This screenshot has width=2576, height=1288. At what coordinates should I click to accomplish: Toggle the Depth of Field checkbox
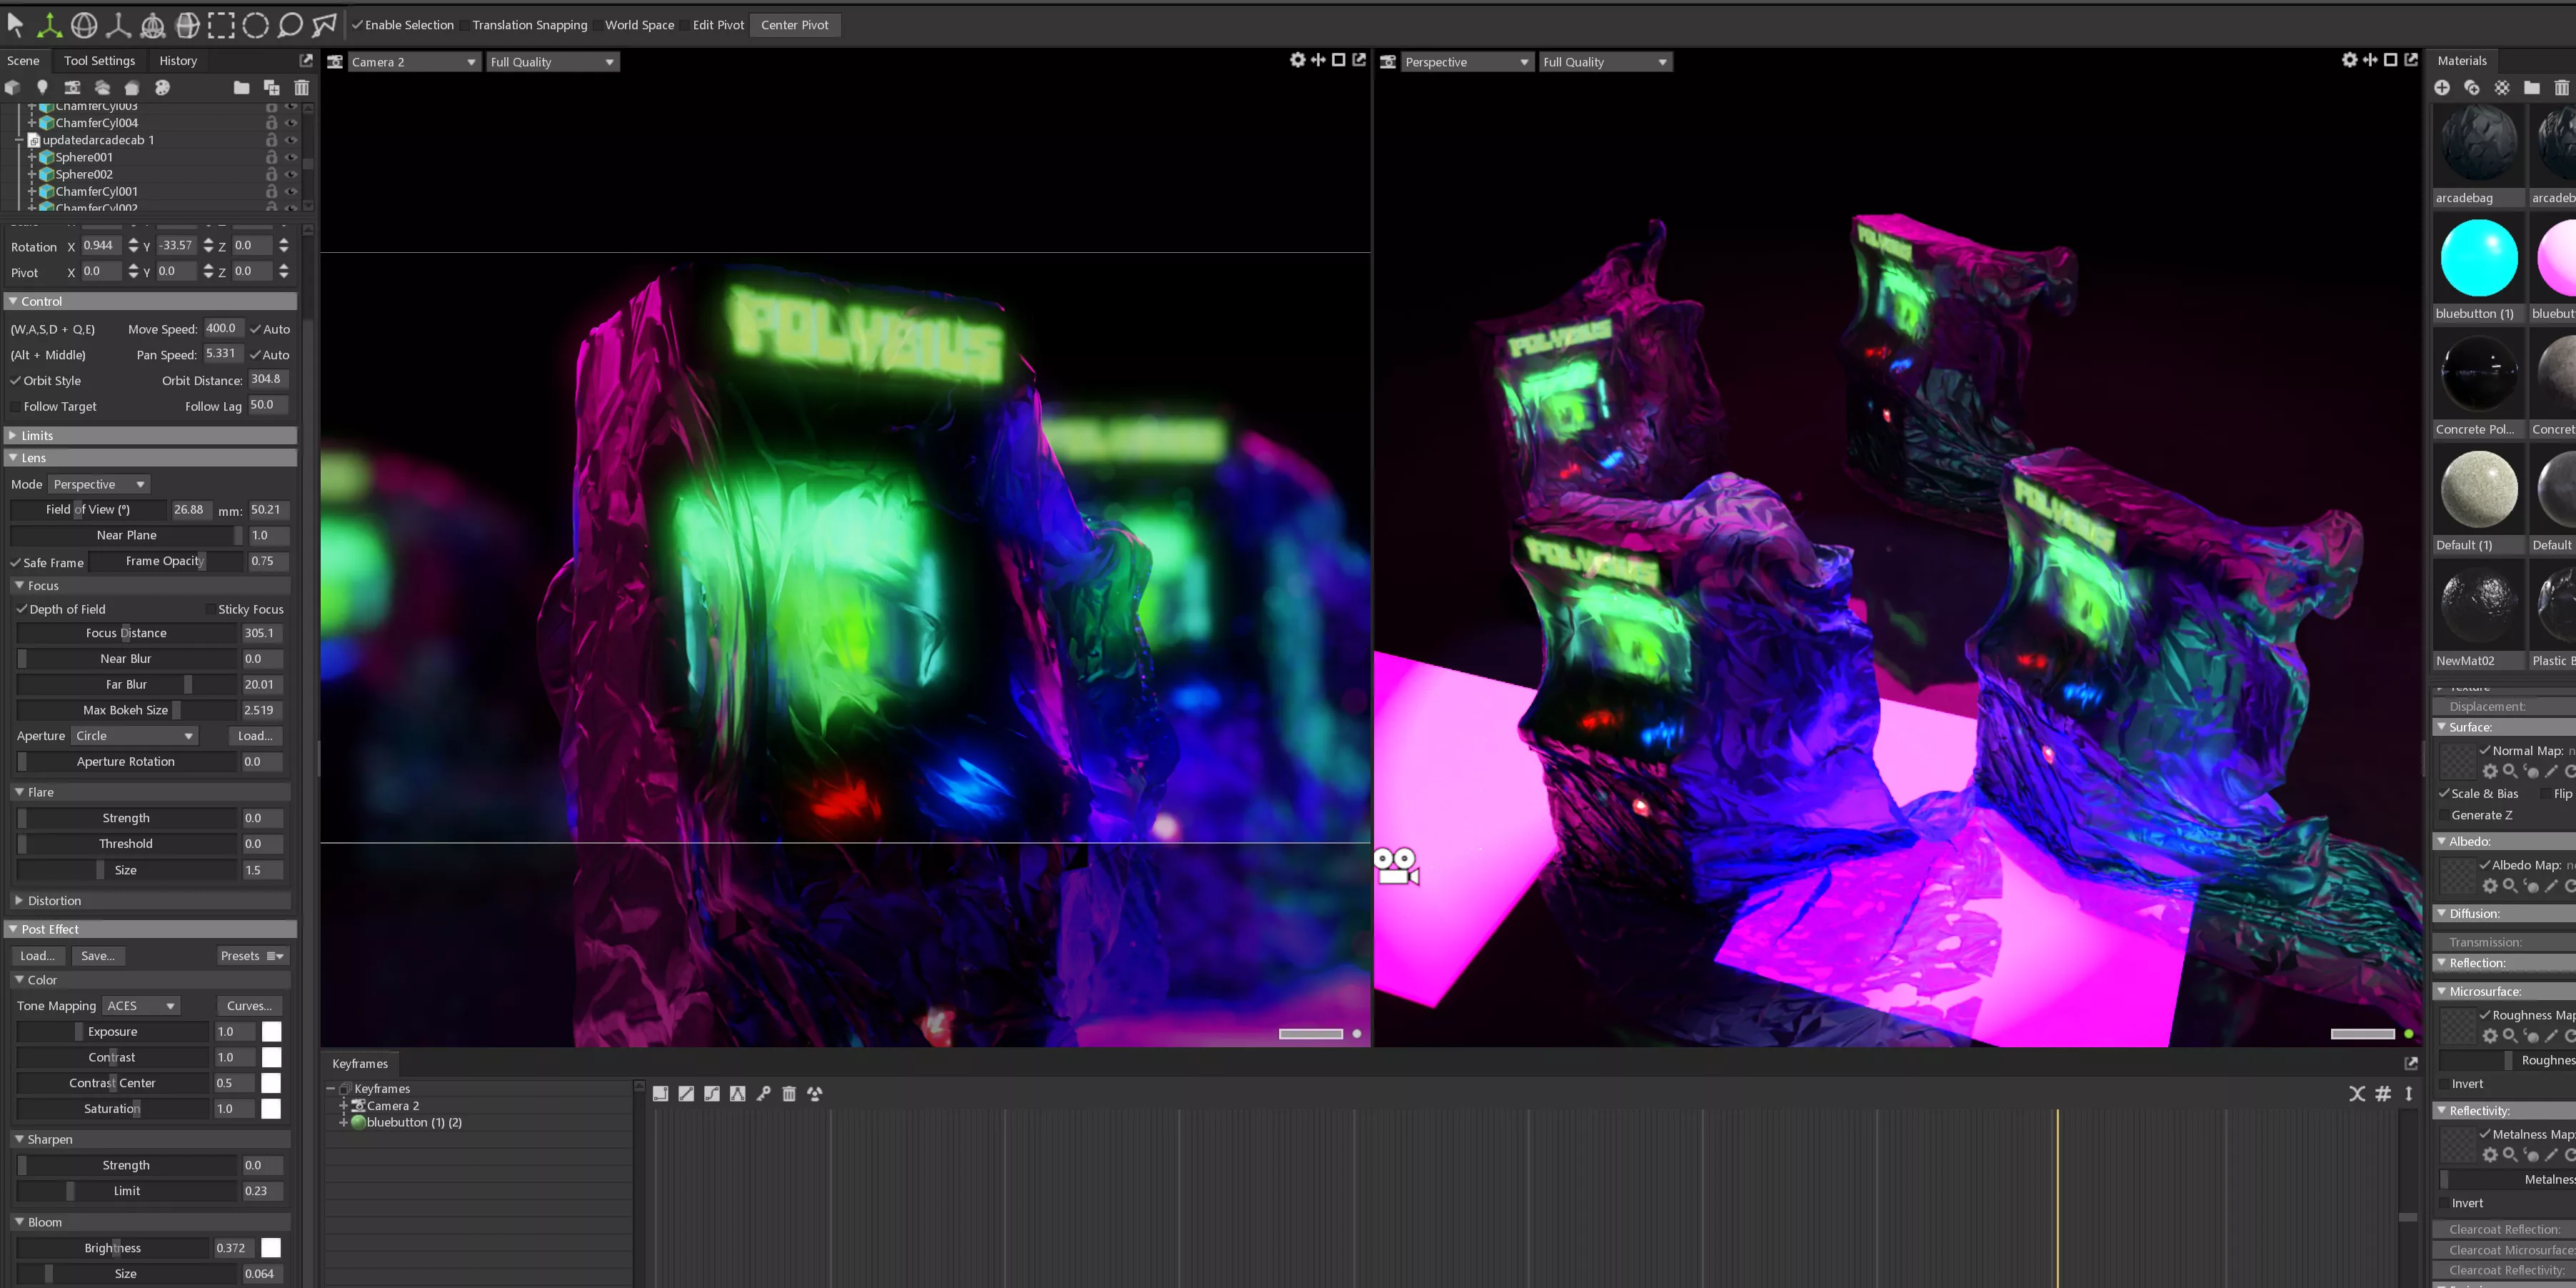click(22, 609)
